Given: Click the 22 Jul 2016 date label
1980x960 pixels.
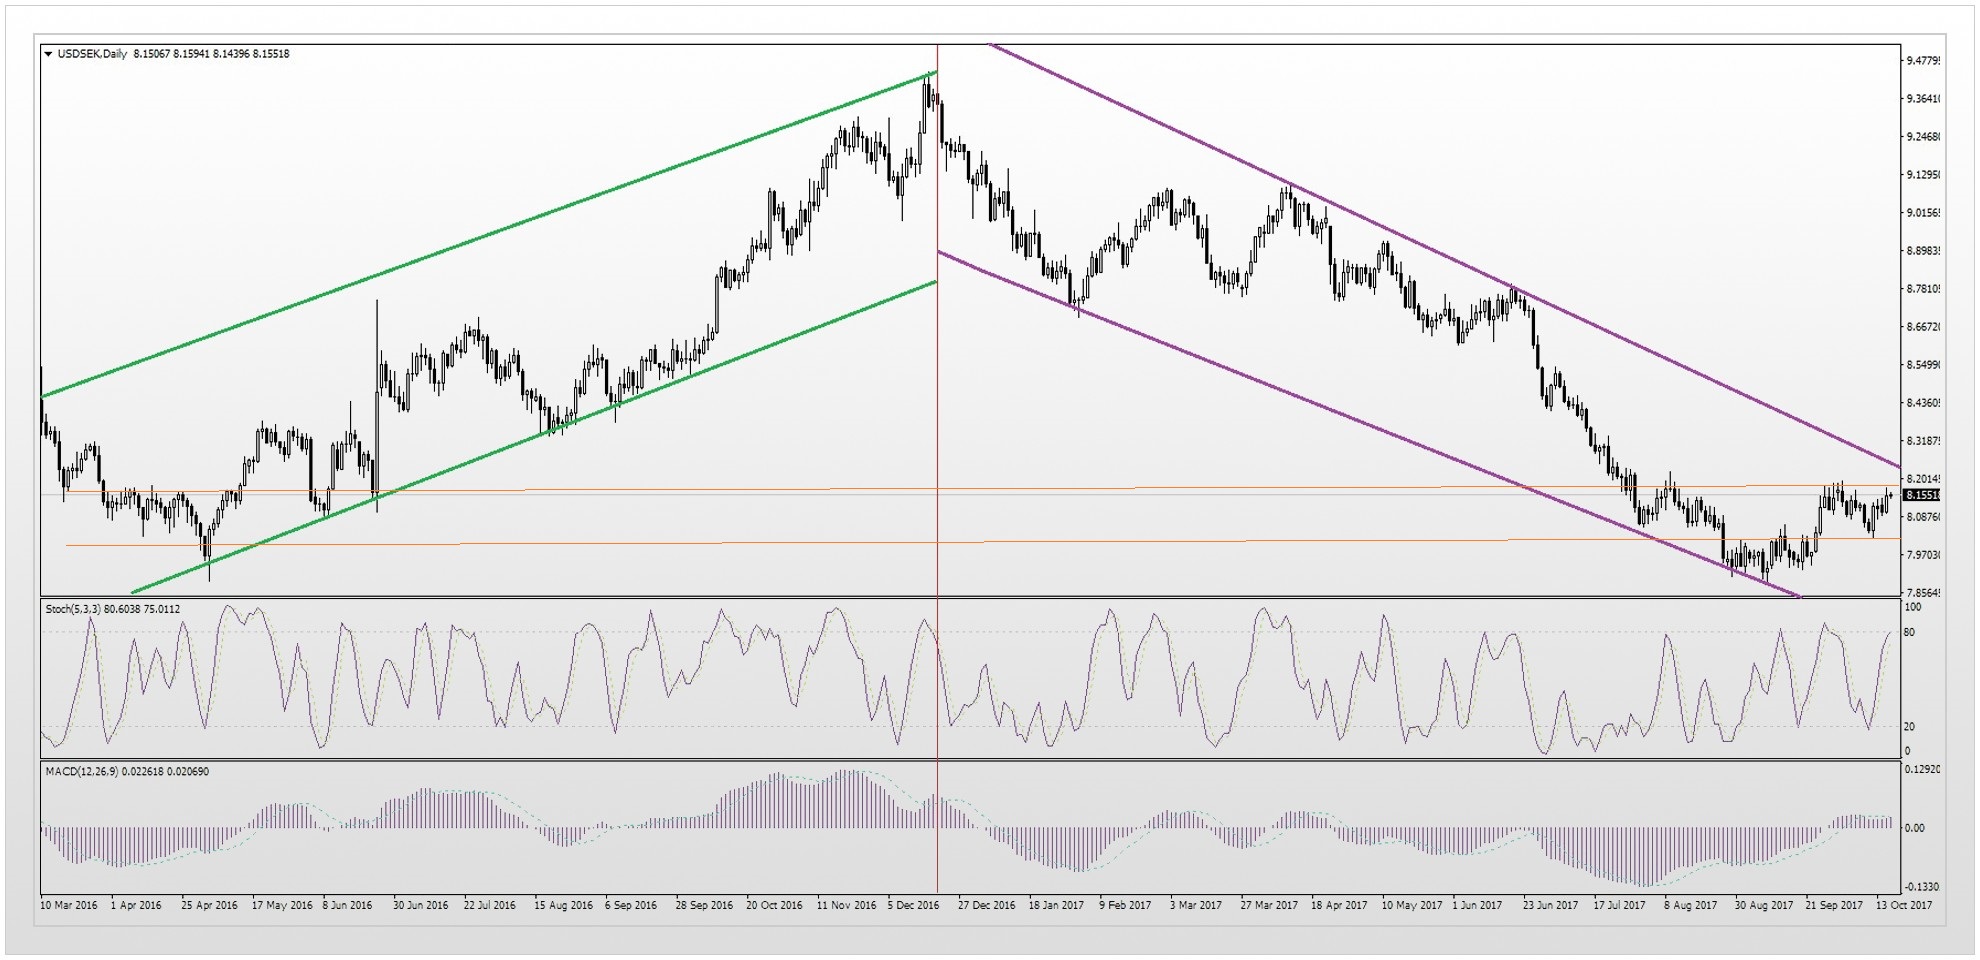Looking at the screenshot, I should (x=489, y=905).
